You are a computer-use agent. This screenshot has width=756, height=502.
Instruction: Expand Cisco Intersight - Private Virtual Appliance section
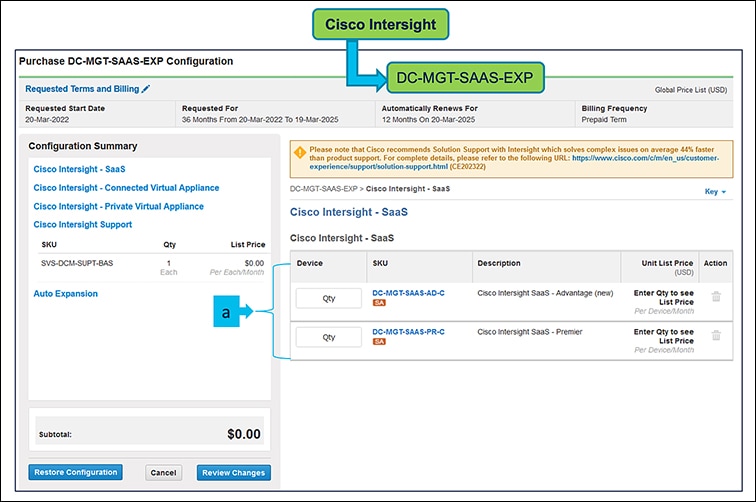point(118,206)
